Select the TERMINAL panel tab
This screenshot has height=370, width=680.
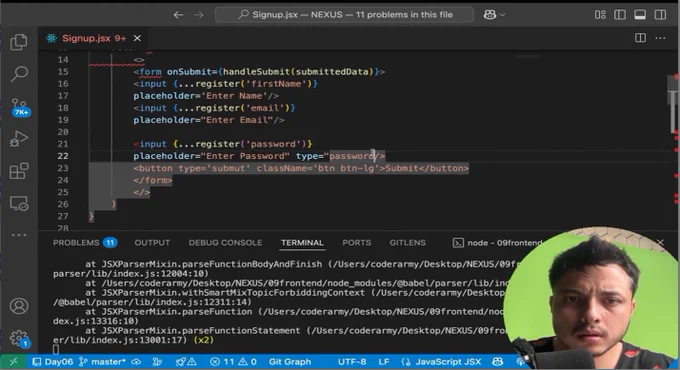coord(302,242)
